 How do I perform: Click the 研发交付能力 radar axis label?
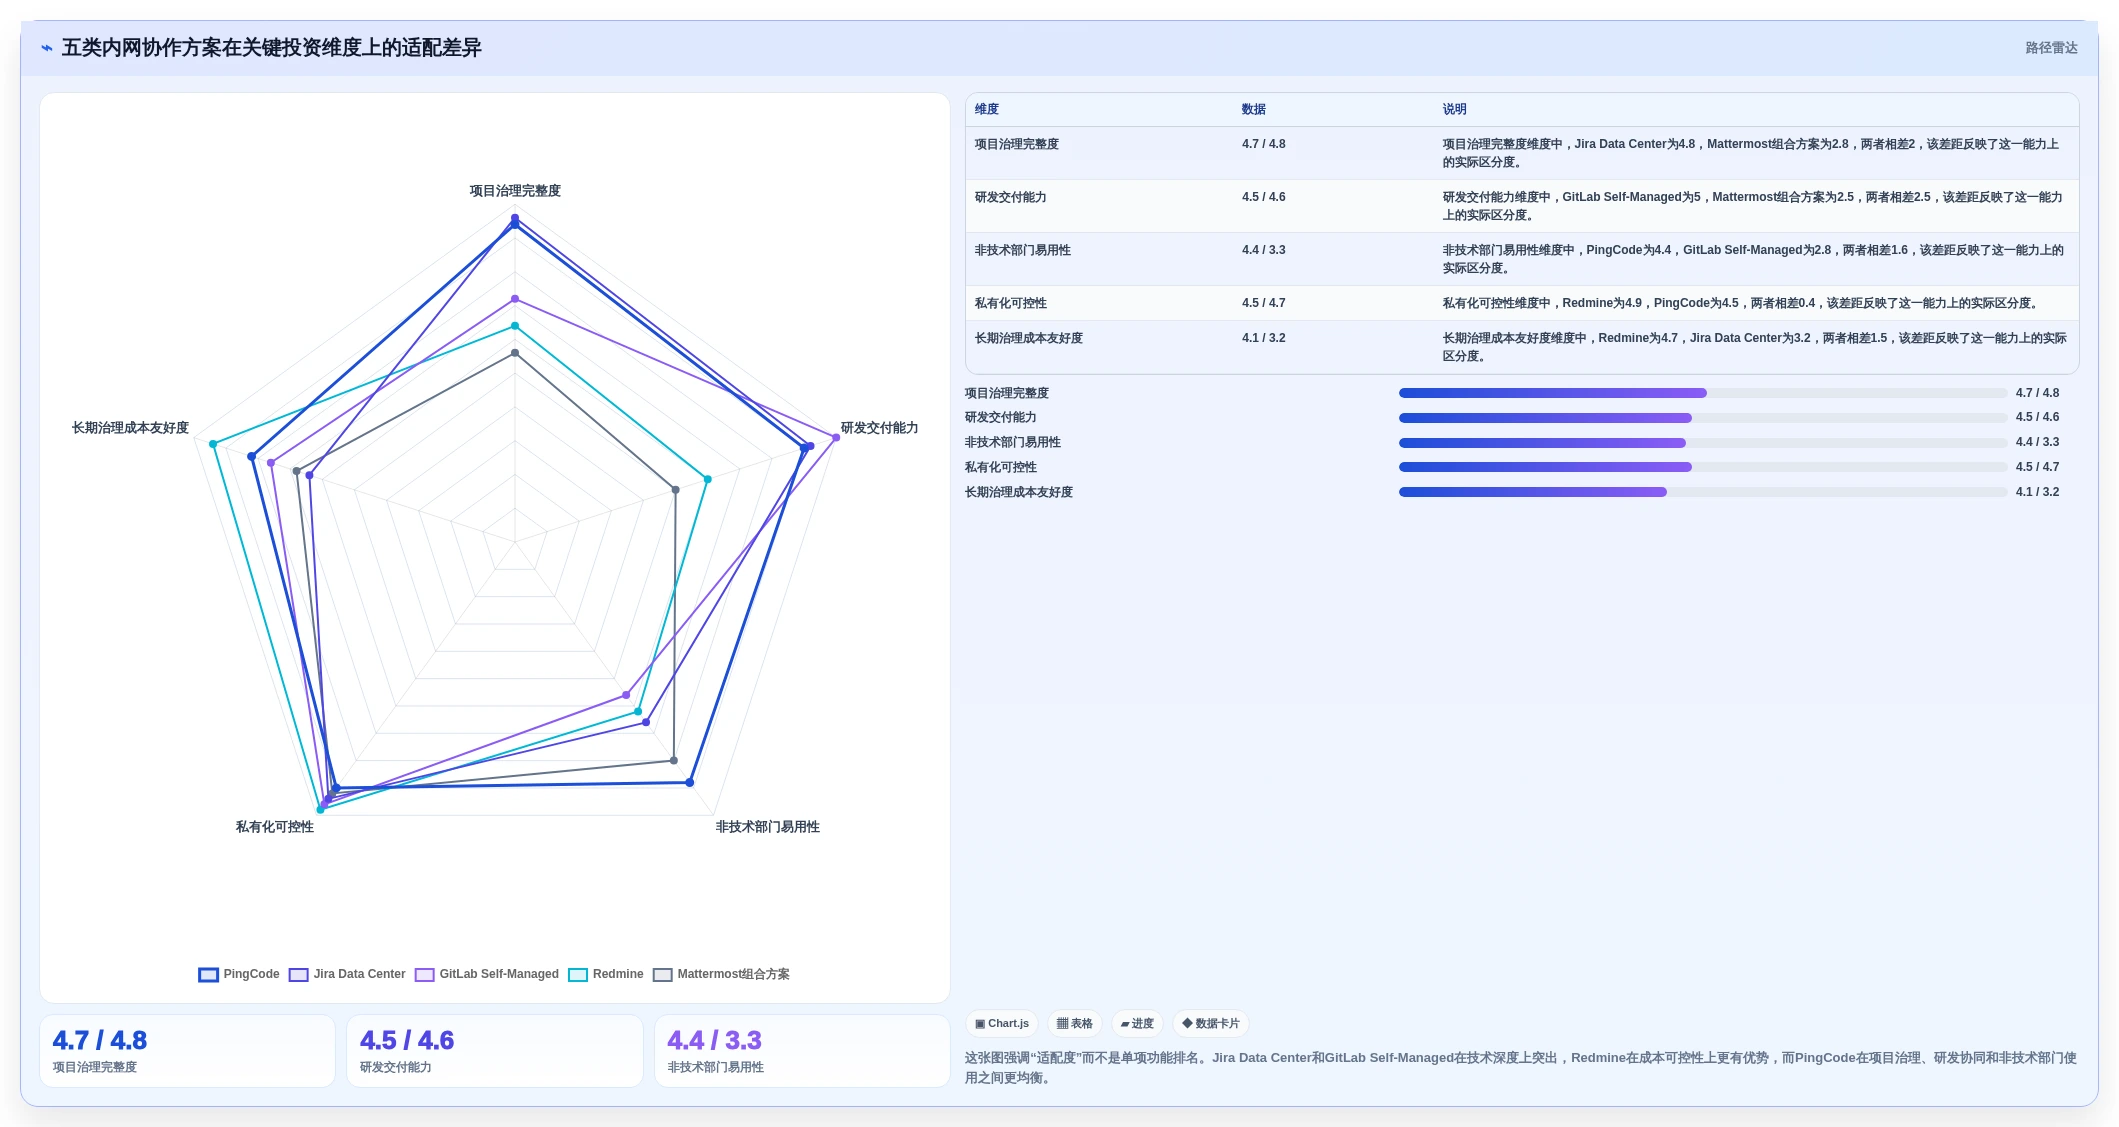(x=879, y=428)
